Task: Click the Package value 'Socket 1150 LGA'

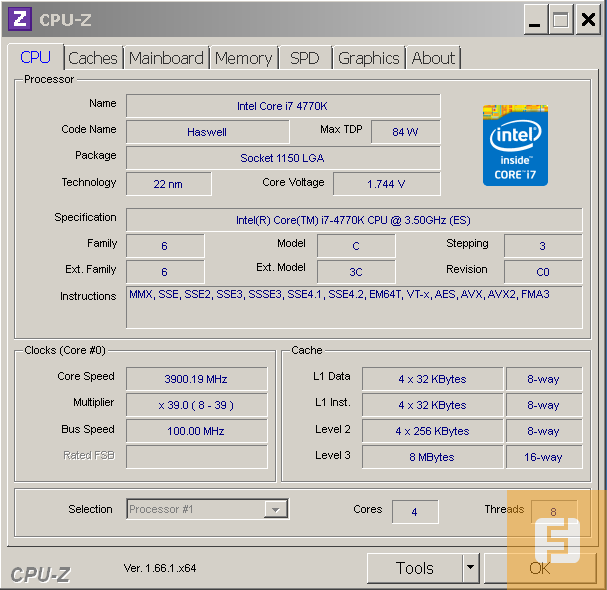Action: tap(283, 158)
